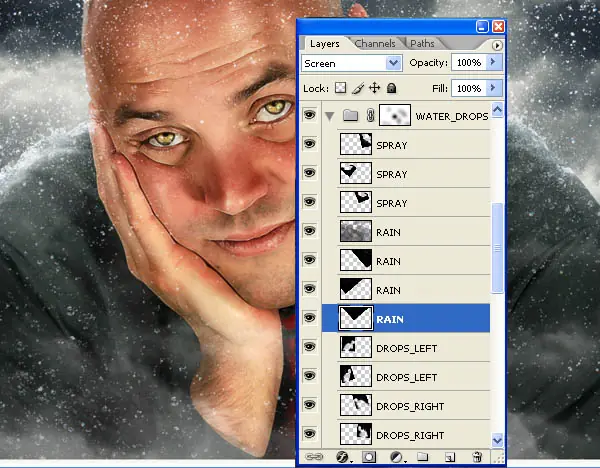The image size is (600, 468).
Task: Enable Lock Image Pixels brush icon
Action: pos(357,88)
